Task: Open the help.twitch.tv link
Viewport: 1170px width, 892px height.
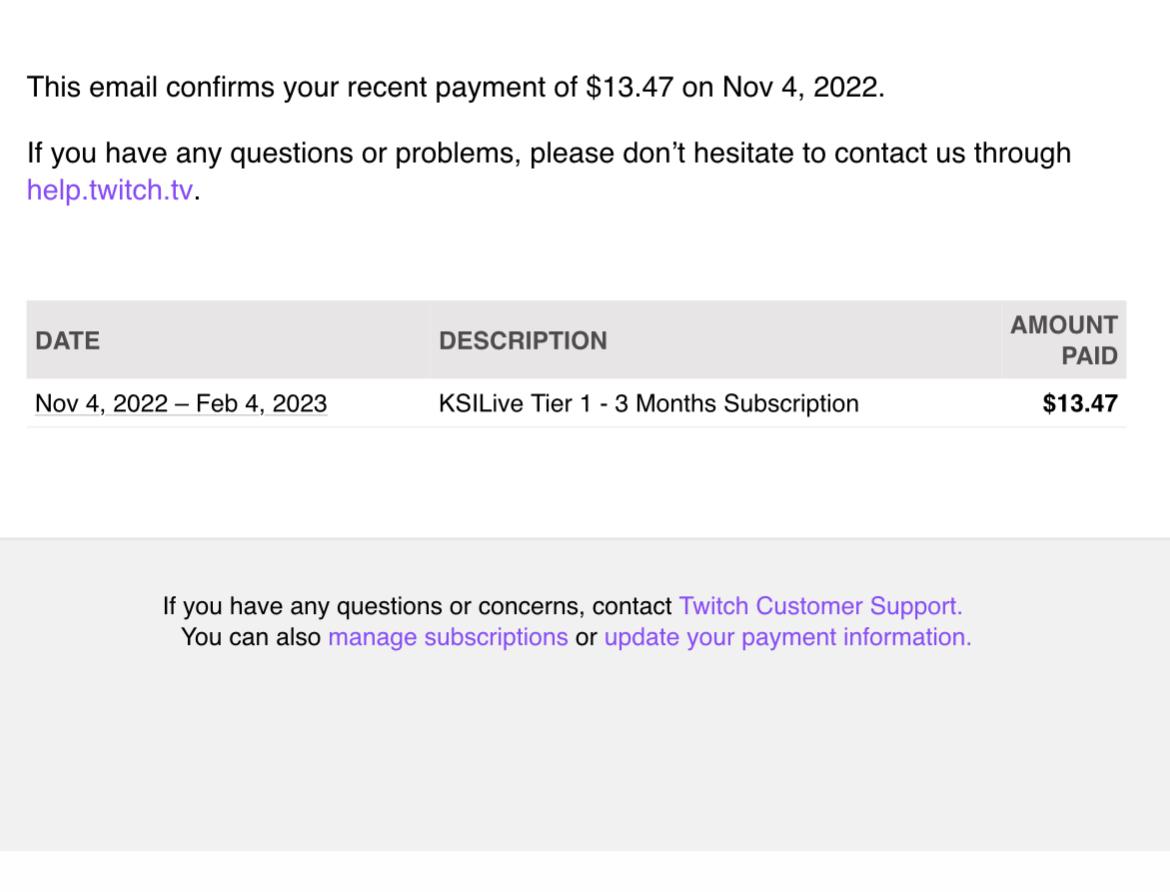Action: pos(110,190)
